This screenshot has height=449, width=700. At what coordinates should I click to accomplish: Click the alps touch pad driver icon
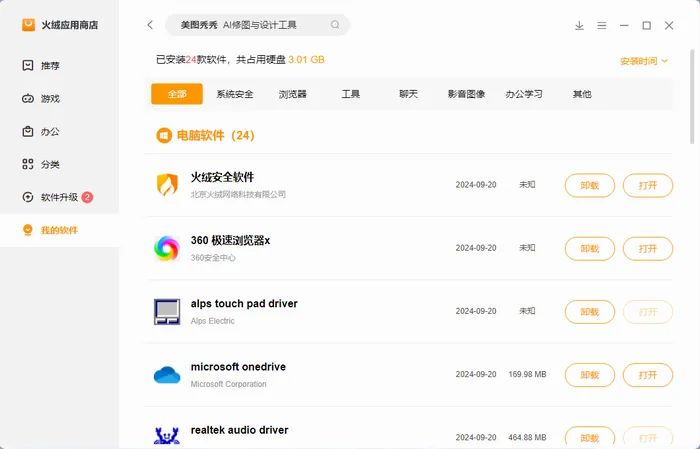click(x=167, y=312)
